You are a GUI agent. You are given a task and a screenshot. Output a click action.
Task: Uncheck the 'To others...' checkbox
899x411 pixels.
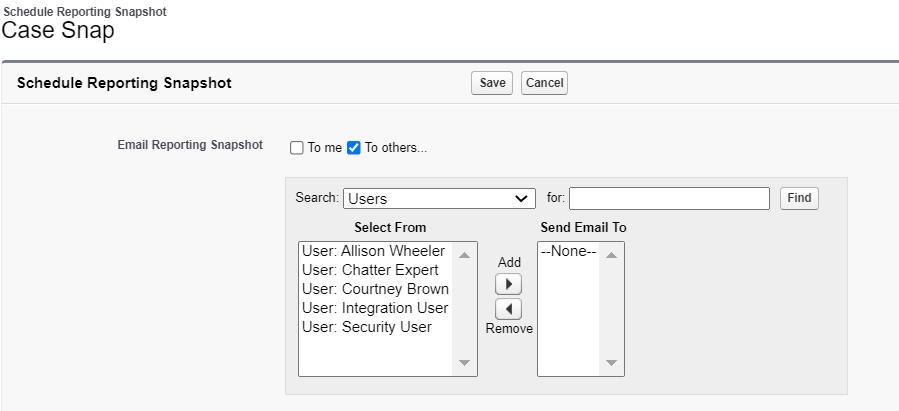(x=354, y=148)
